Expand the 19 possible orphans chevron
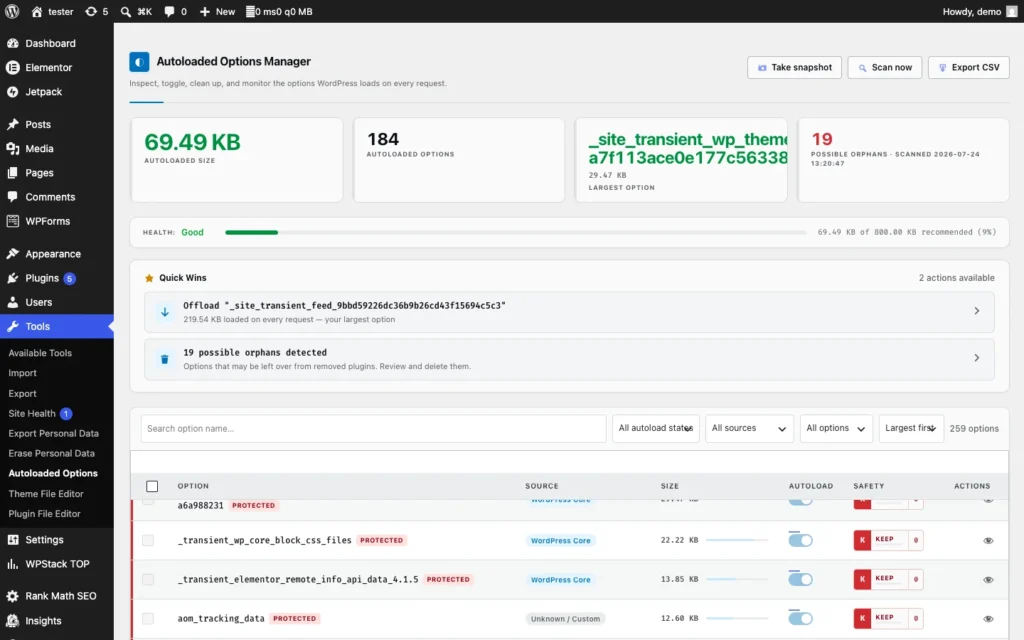This screenshot has width=1024, height=640. [x=977, y=358]
